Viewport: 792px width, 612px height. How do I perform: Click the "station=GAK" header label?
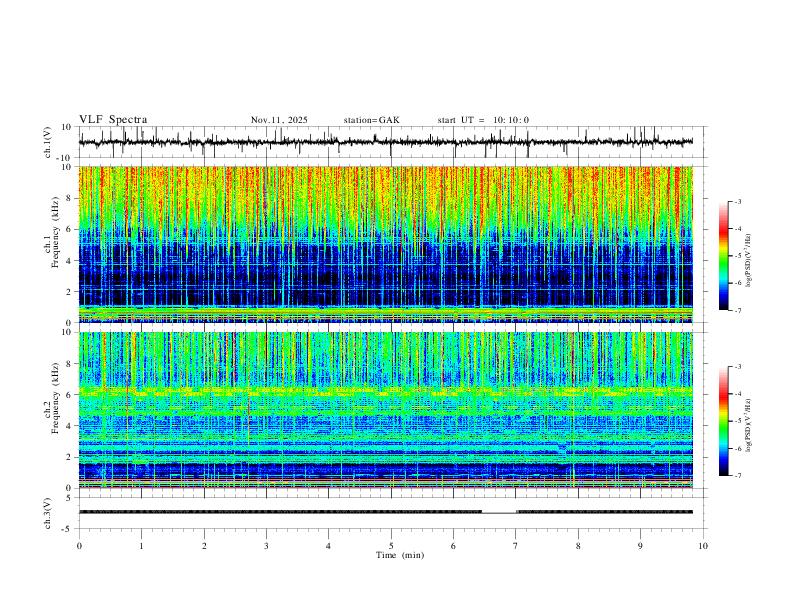tap(371, 120)
